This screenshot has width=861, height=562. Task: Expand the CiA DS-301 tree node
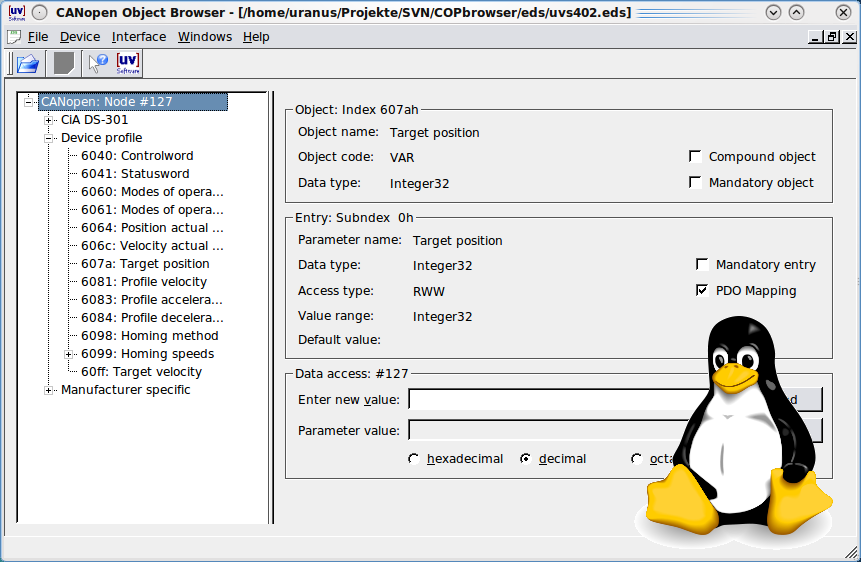[49, 120]
